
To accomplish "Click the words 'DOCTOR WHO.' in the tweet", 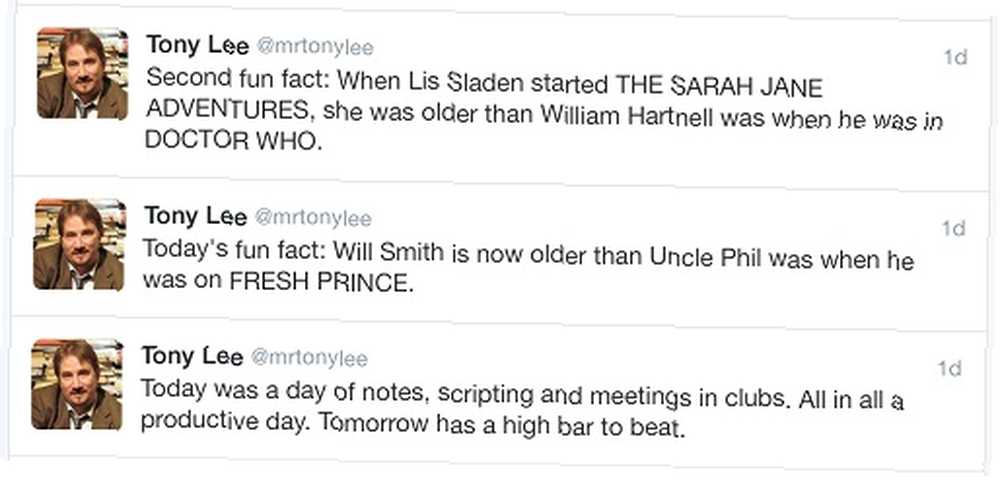I will (233, 141).
